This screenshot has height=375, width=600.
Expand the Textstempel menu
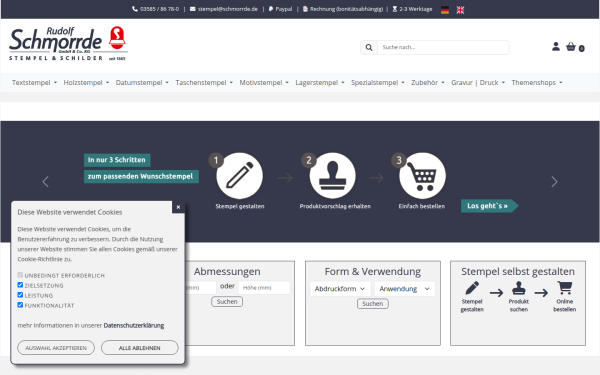[x=34, y=83]
